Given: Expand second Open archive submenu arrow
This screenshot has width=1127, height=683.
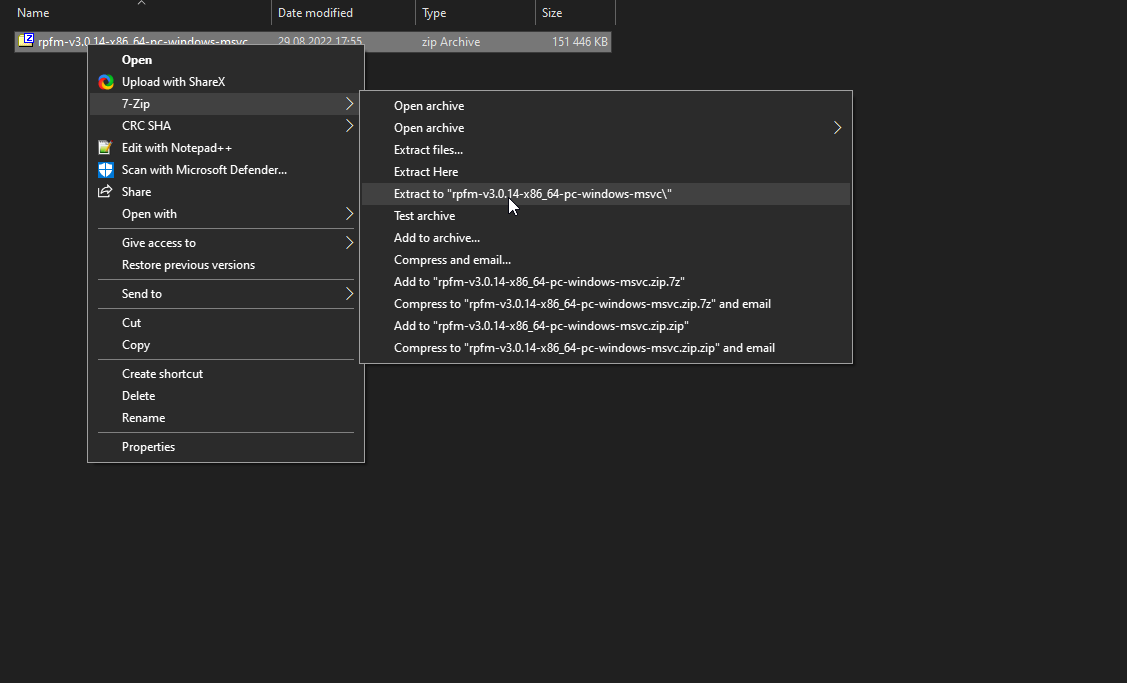Looking at the screenshot, I should [837, 128].
